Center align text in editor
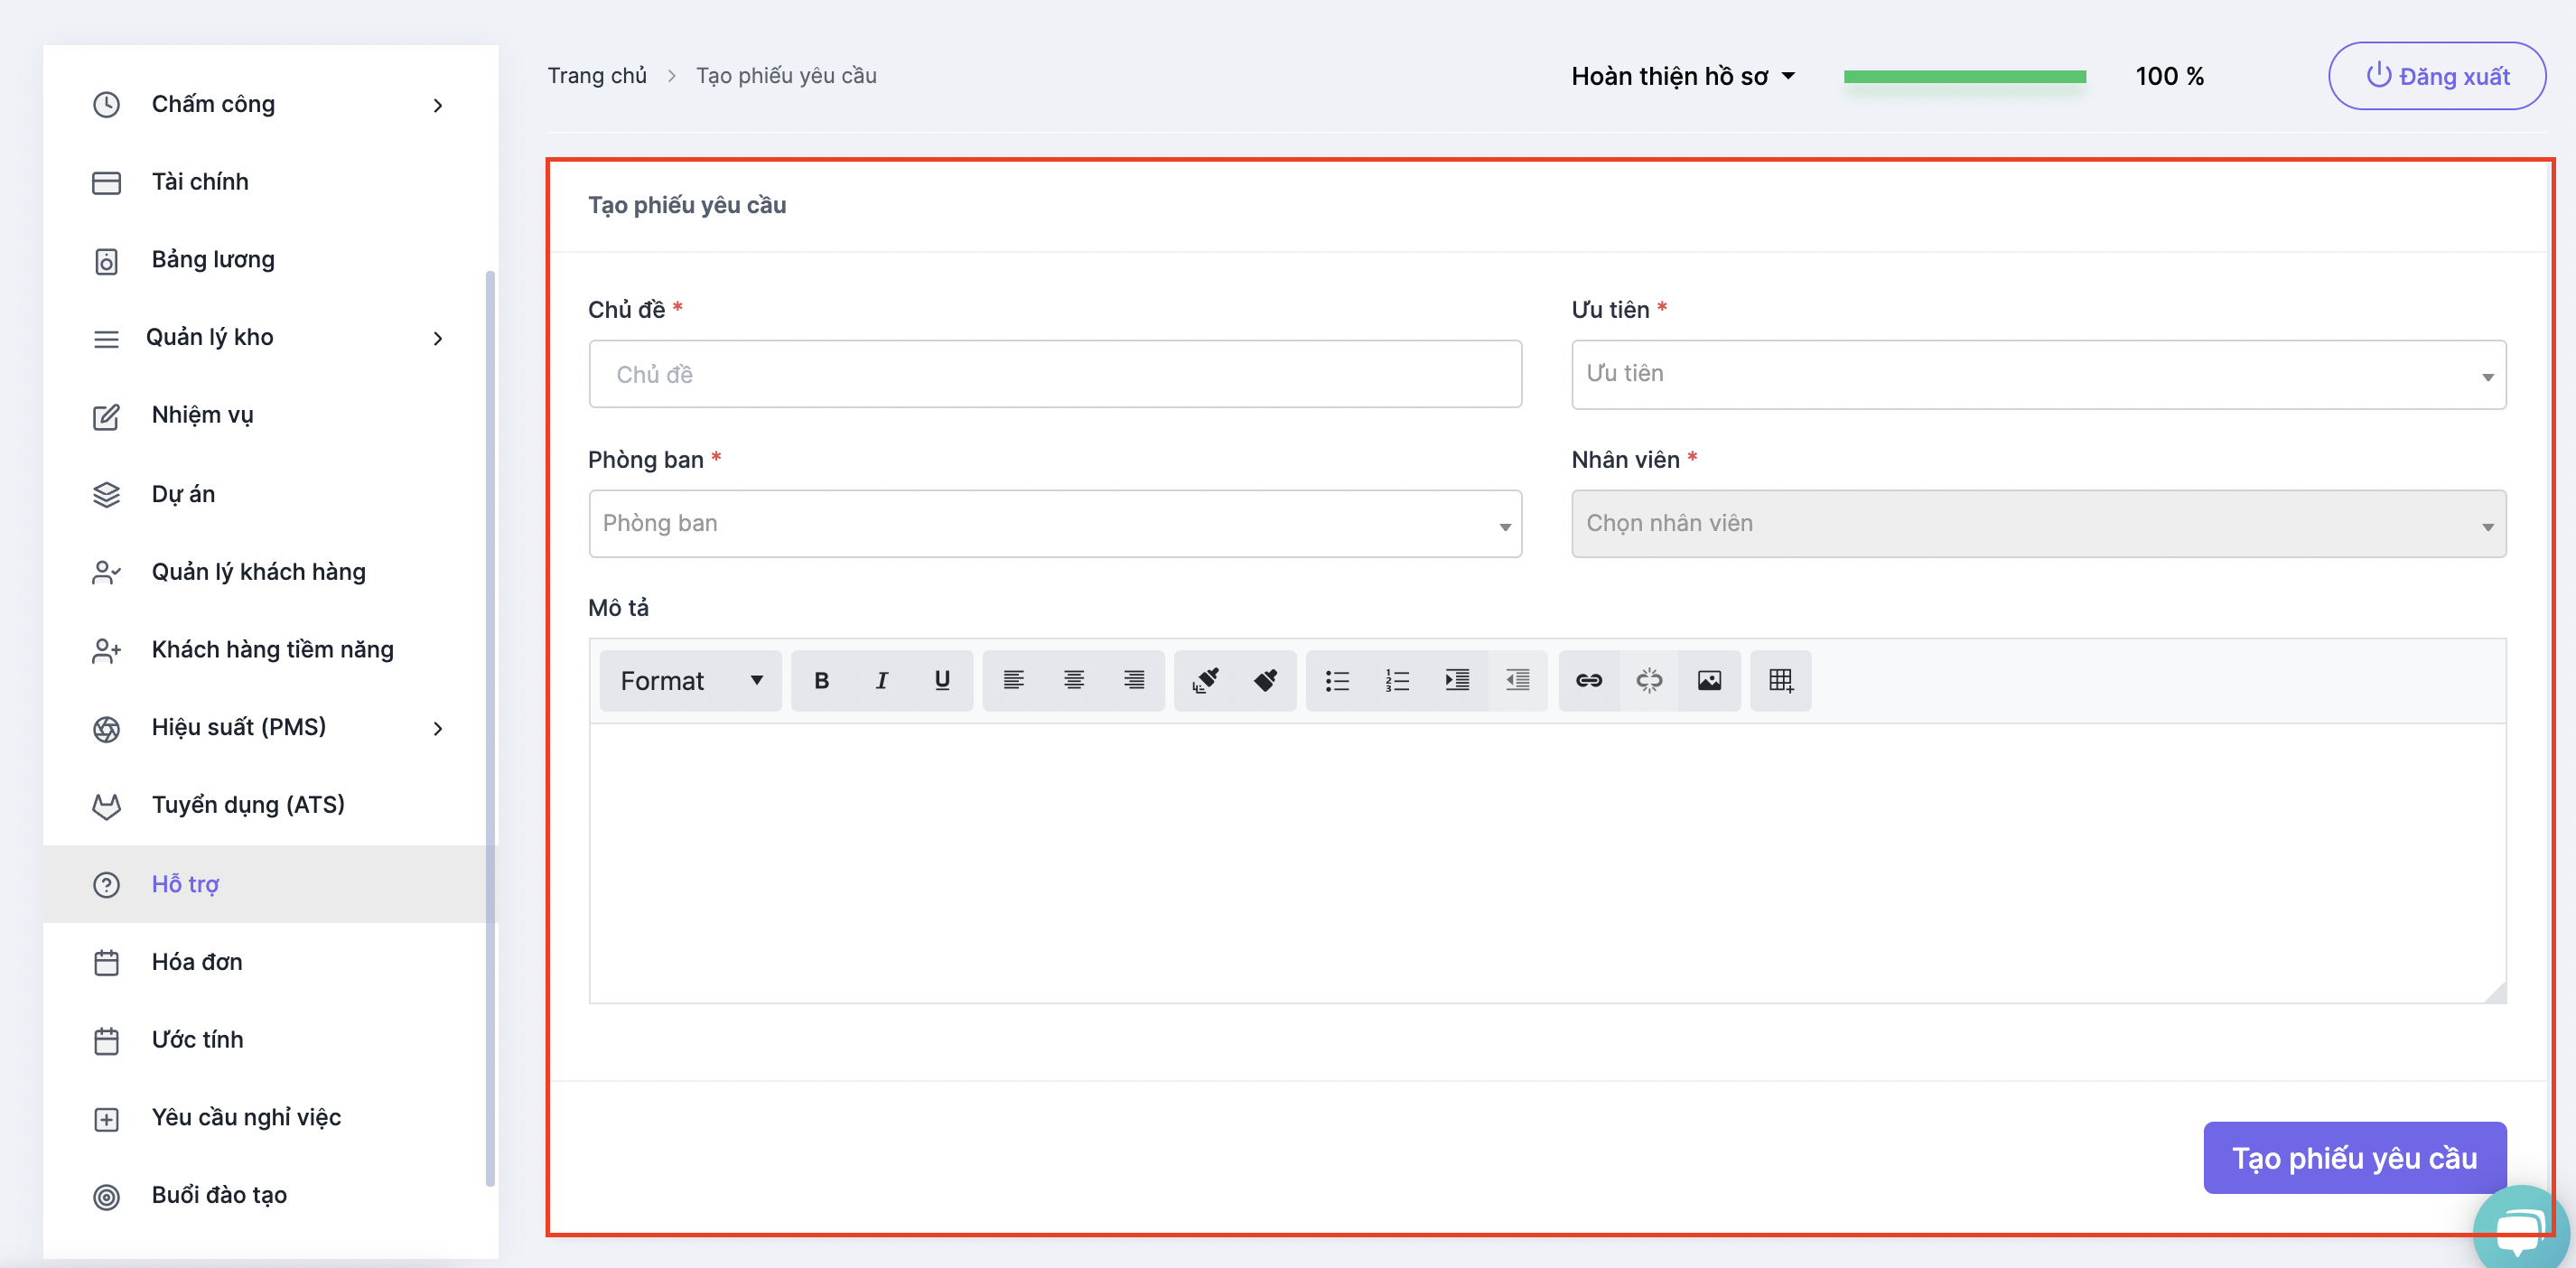The image size is (2576, 1268). pos(1073,681)
